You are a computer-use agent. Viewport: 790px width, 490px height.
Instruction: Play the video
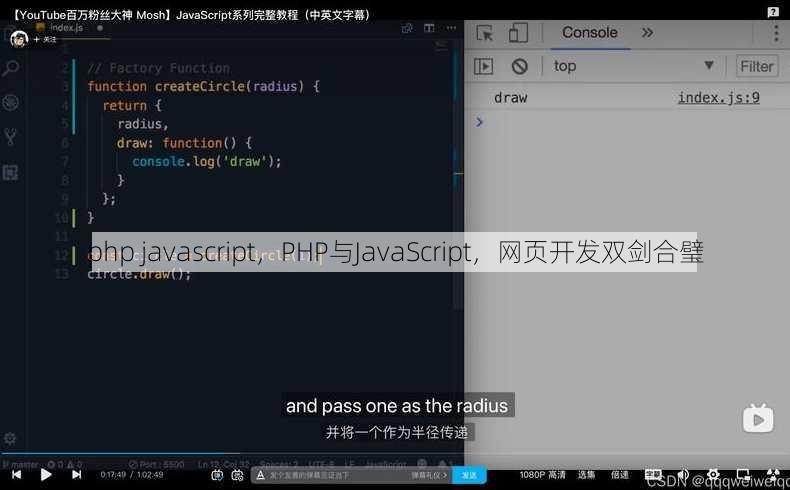point(46,474)
